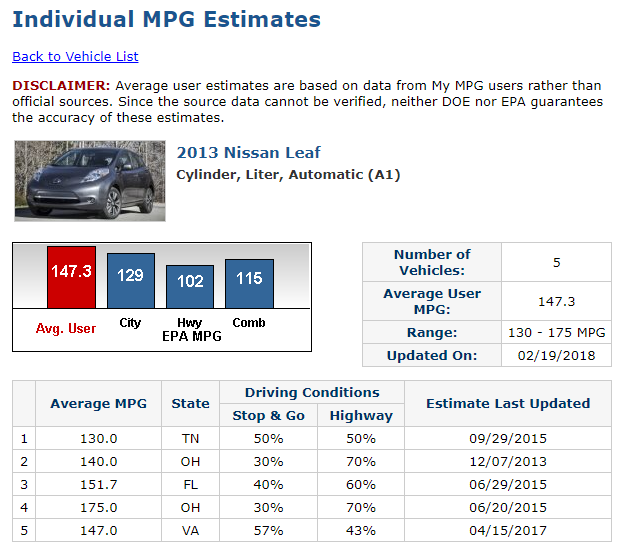Select the 130.0 average MPG cell
The height and width of the screenshot is (551, 622).
pos(98,438)
